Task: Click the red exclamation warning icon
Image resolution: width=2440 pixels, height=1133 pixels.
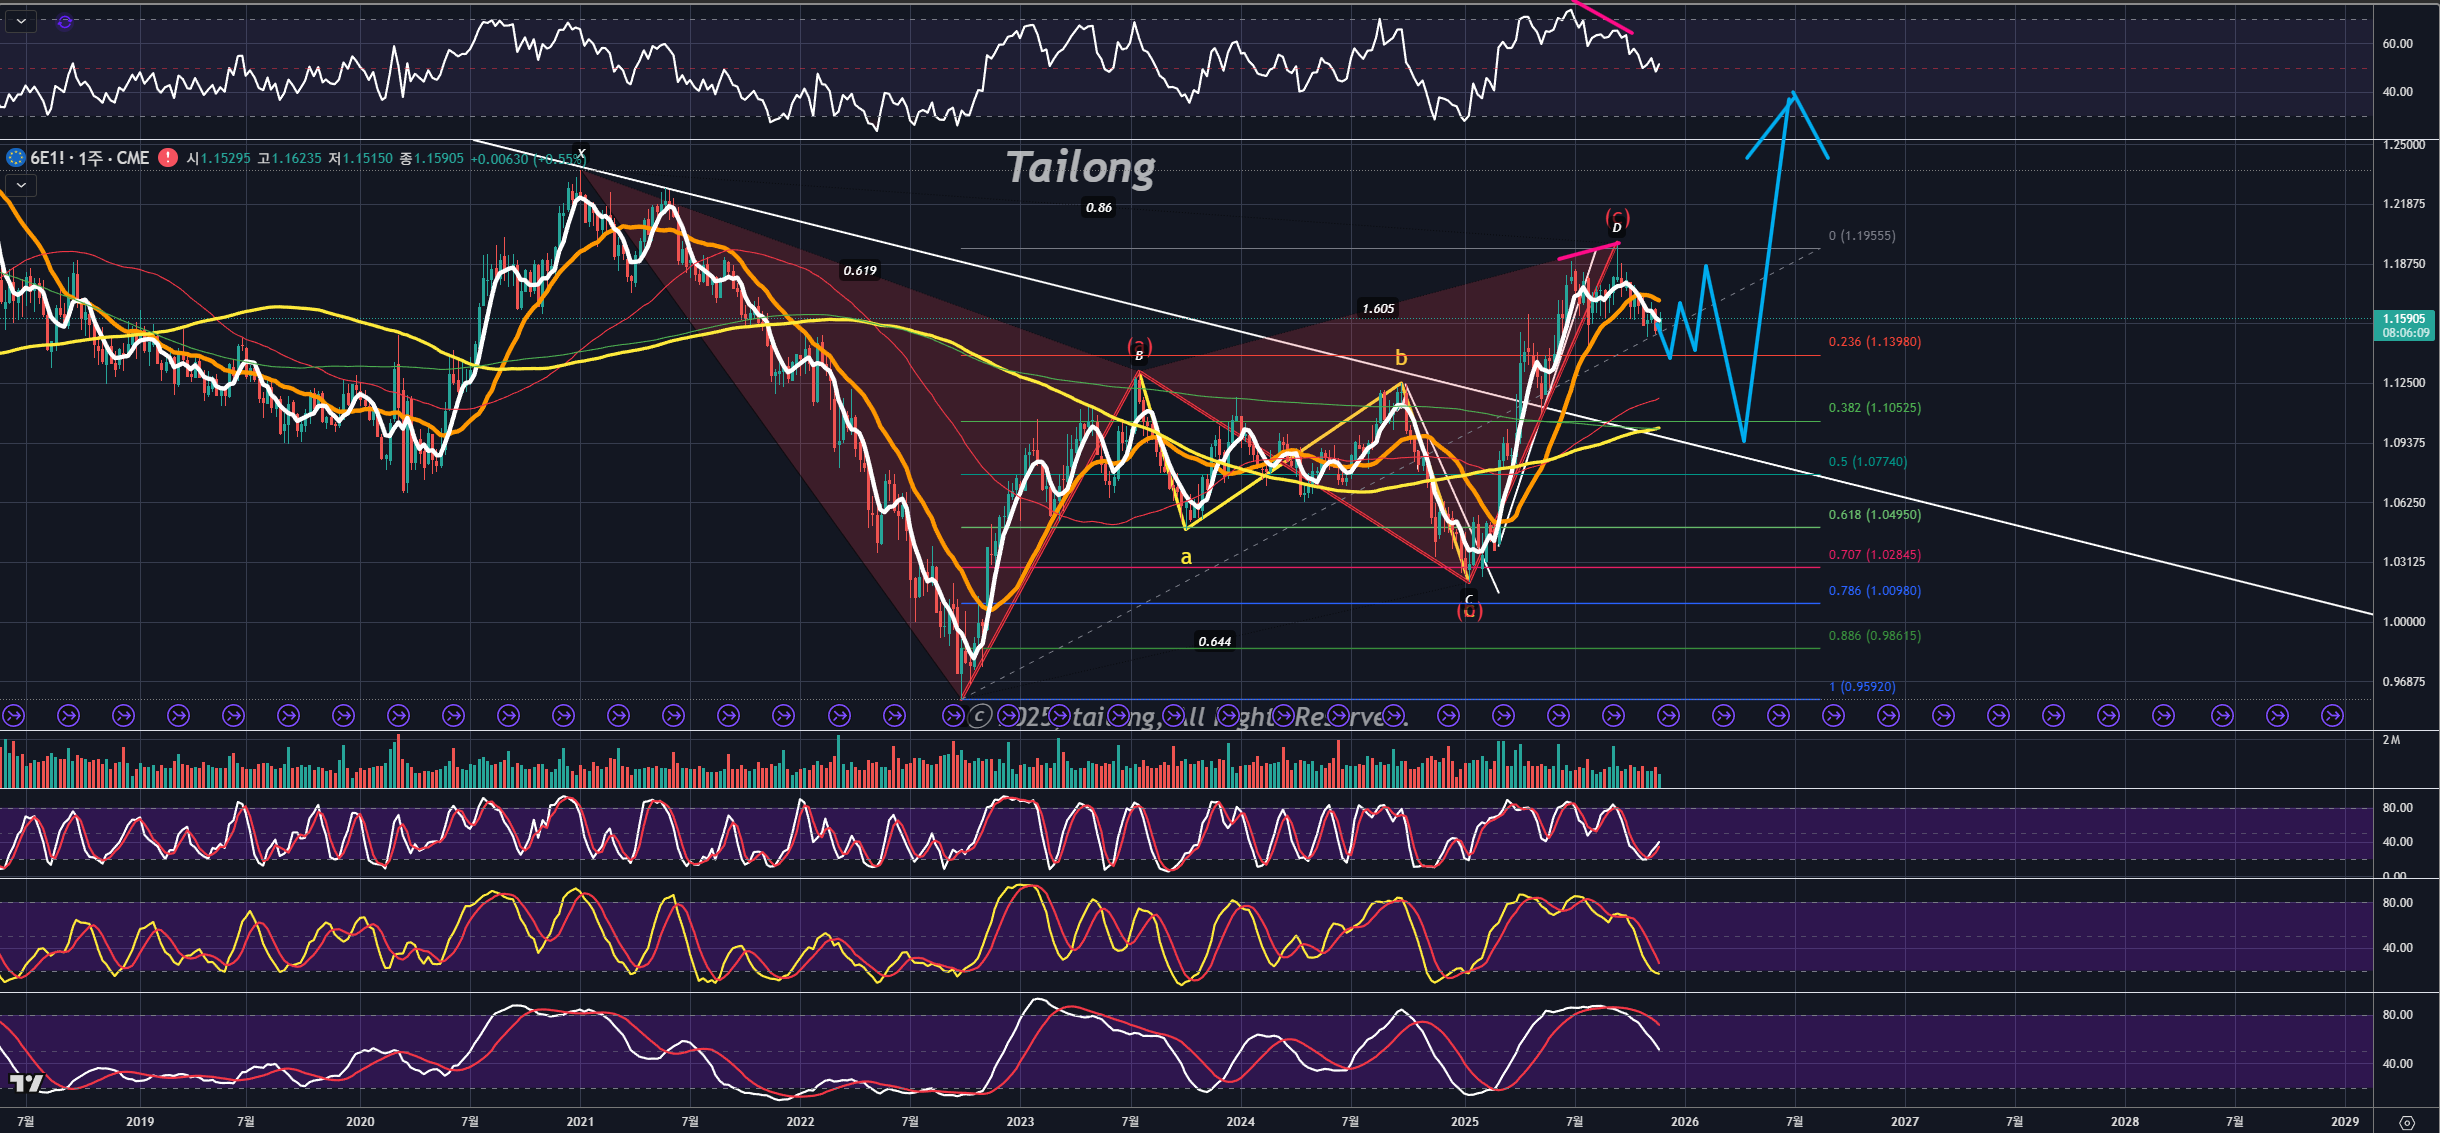Action: (168, 158)
